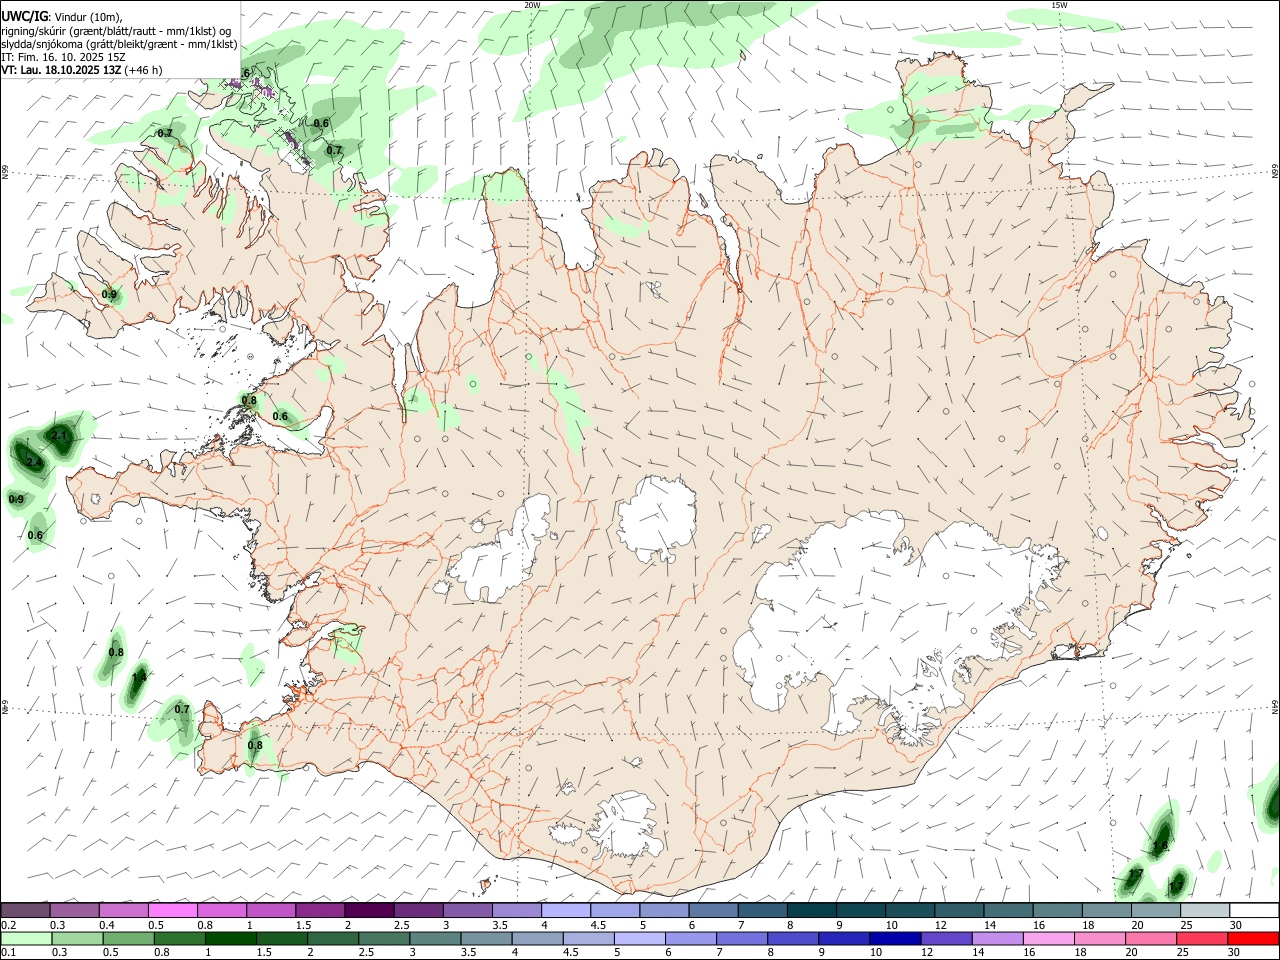The height and width of the screenshot is (960, 1280).
Task: Click the 'VT: Lau. 18.10.2025 13Z' valid time text
Action: (62, 71)
